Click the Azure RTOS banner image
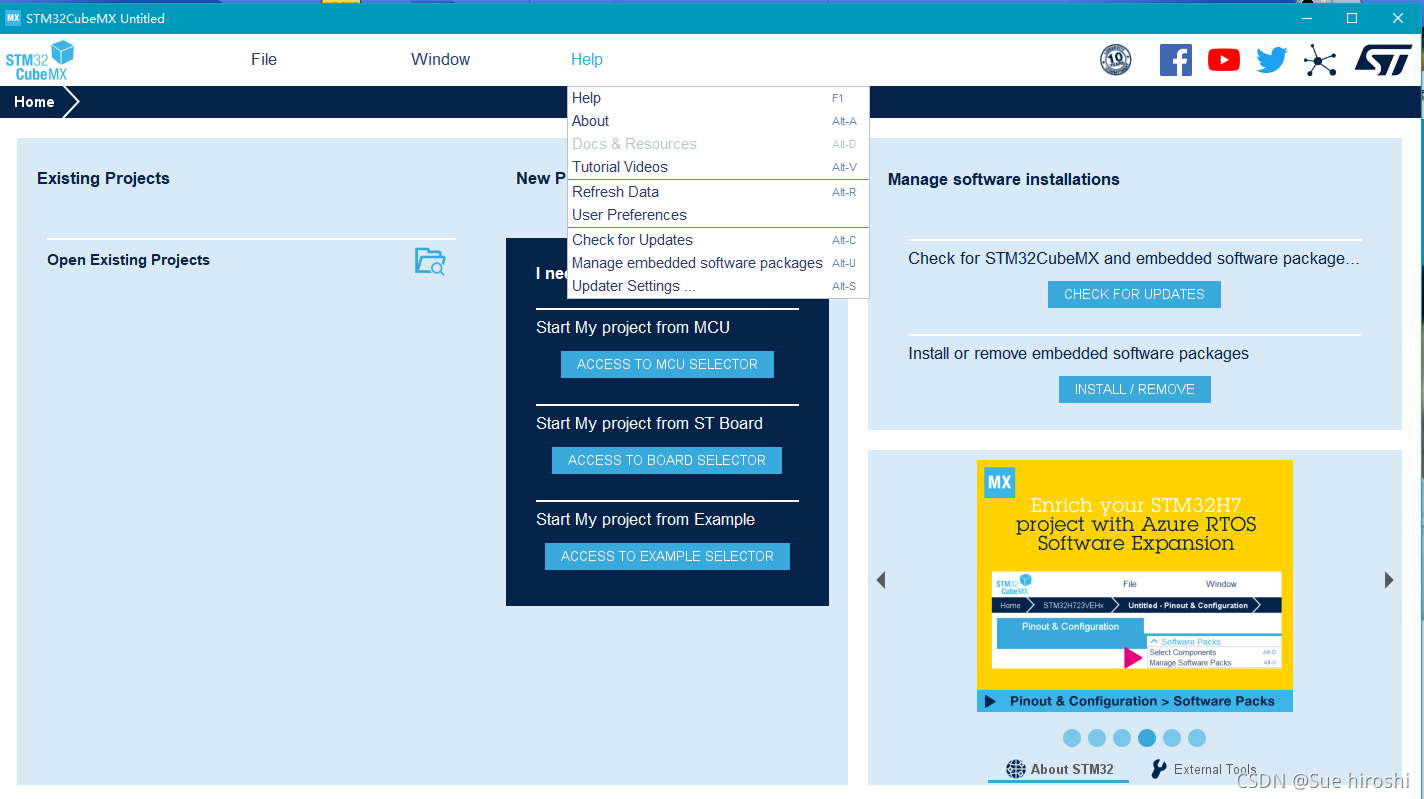 (1135, 586)
